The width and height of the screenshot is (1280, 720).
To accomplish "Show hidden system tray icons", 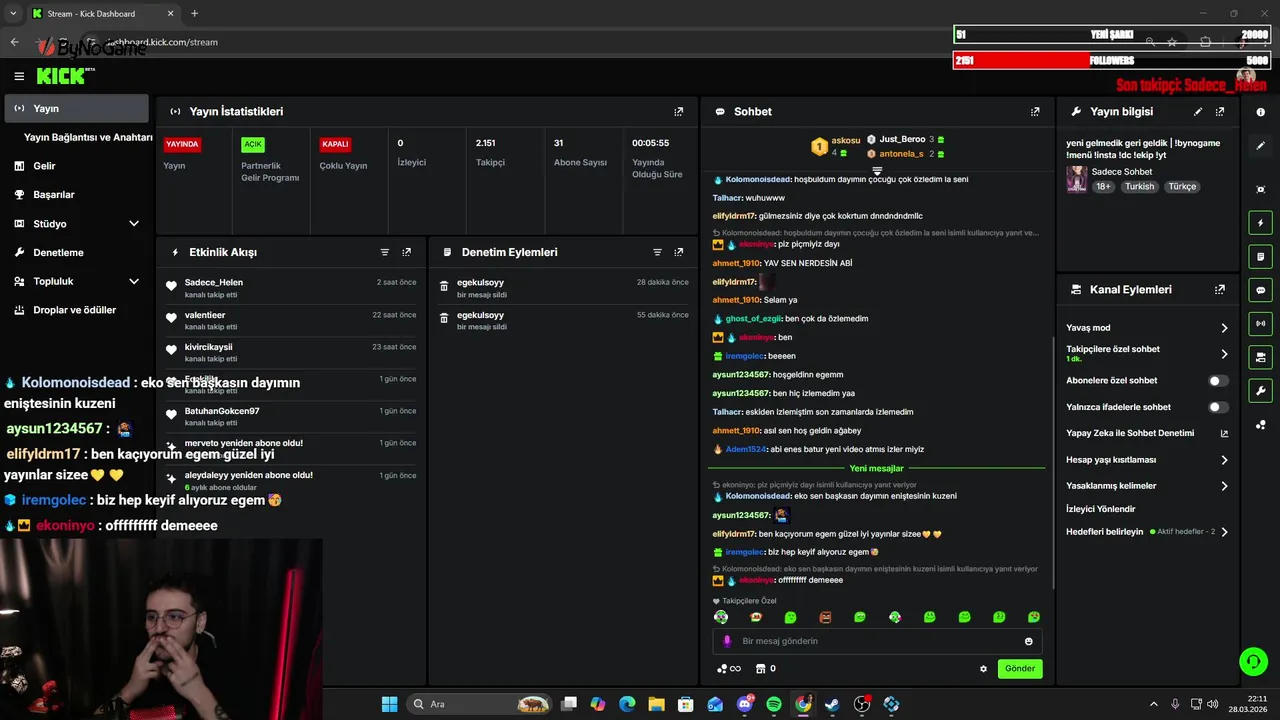I will coord(1153,704).
